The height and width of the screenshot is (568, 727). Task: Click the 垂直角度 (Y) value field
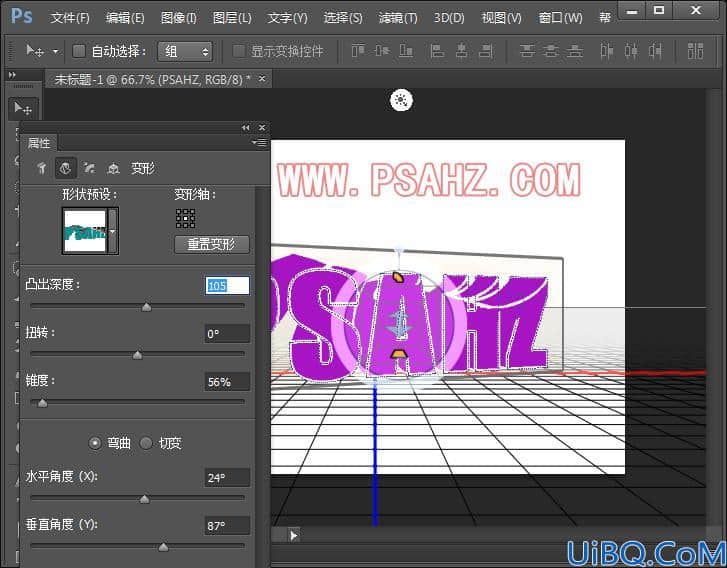(227, 526)
